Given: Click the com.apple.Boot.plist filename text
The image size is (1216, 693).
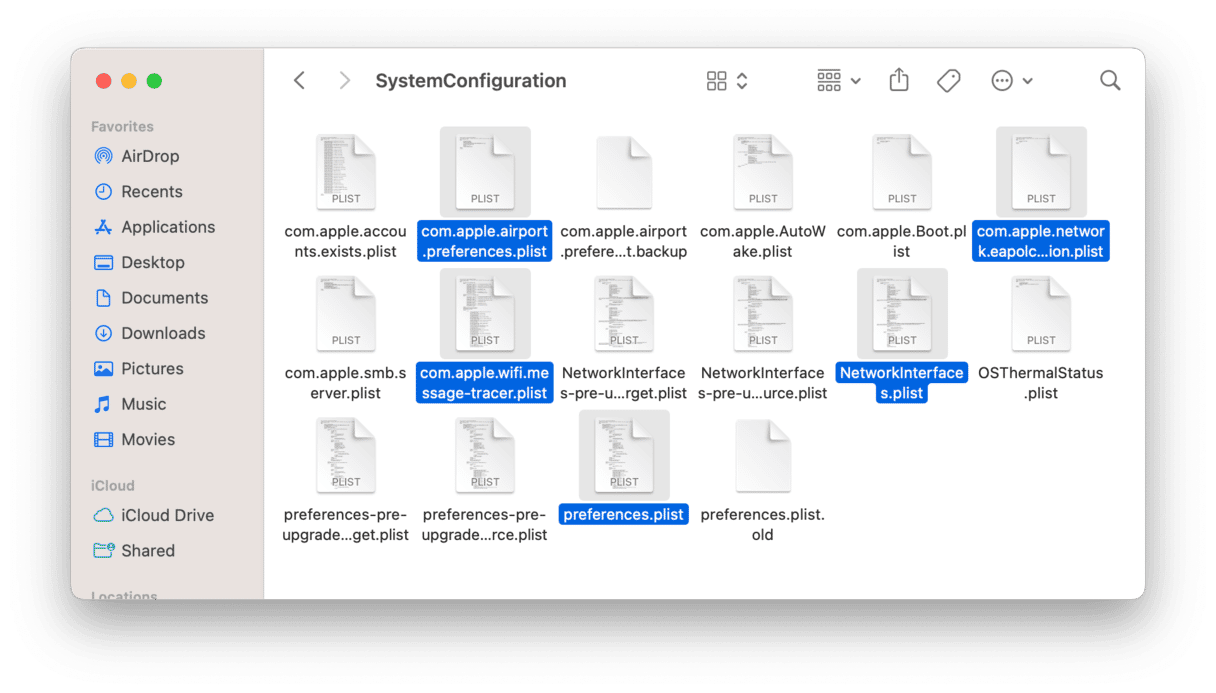Looking at the screenshot, I should coord(902,241).
